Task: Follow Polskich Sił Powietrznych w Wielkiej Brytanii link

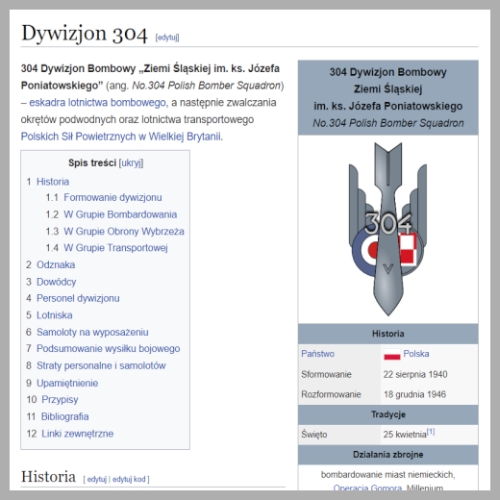Action: tap(121, 136)
